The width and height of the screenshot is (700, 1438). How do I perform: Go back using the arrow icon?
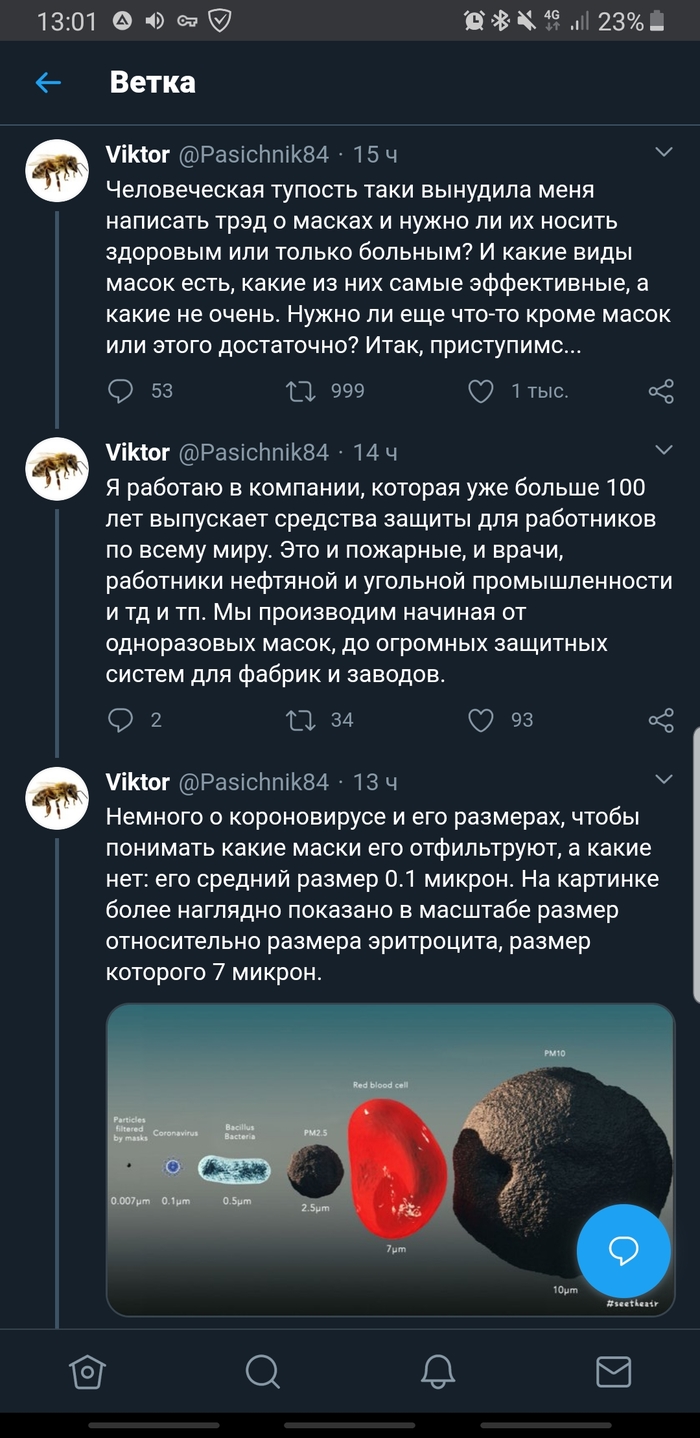click(x=48, y=83)
